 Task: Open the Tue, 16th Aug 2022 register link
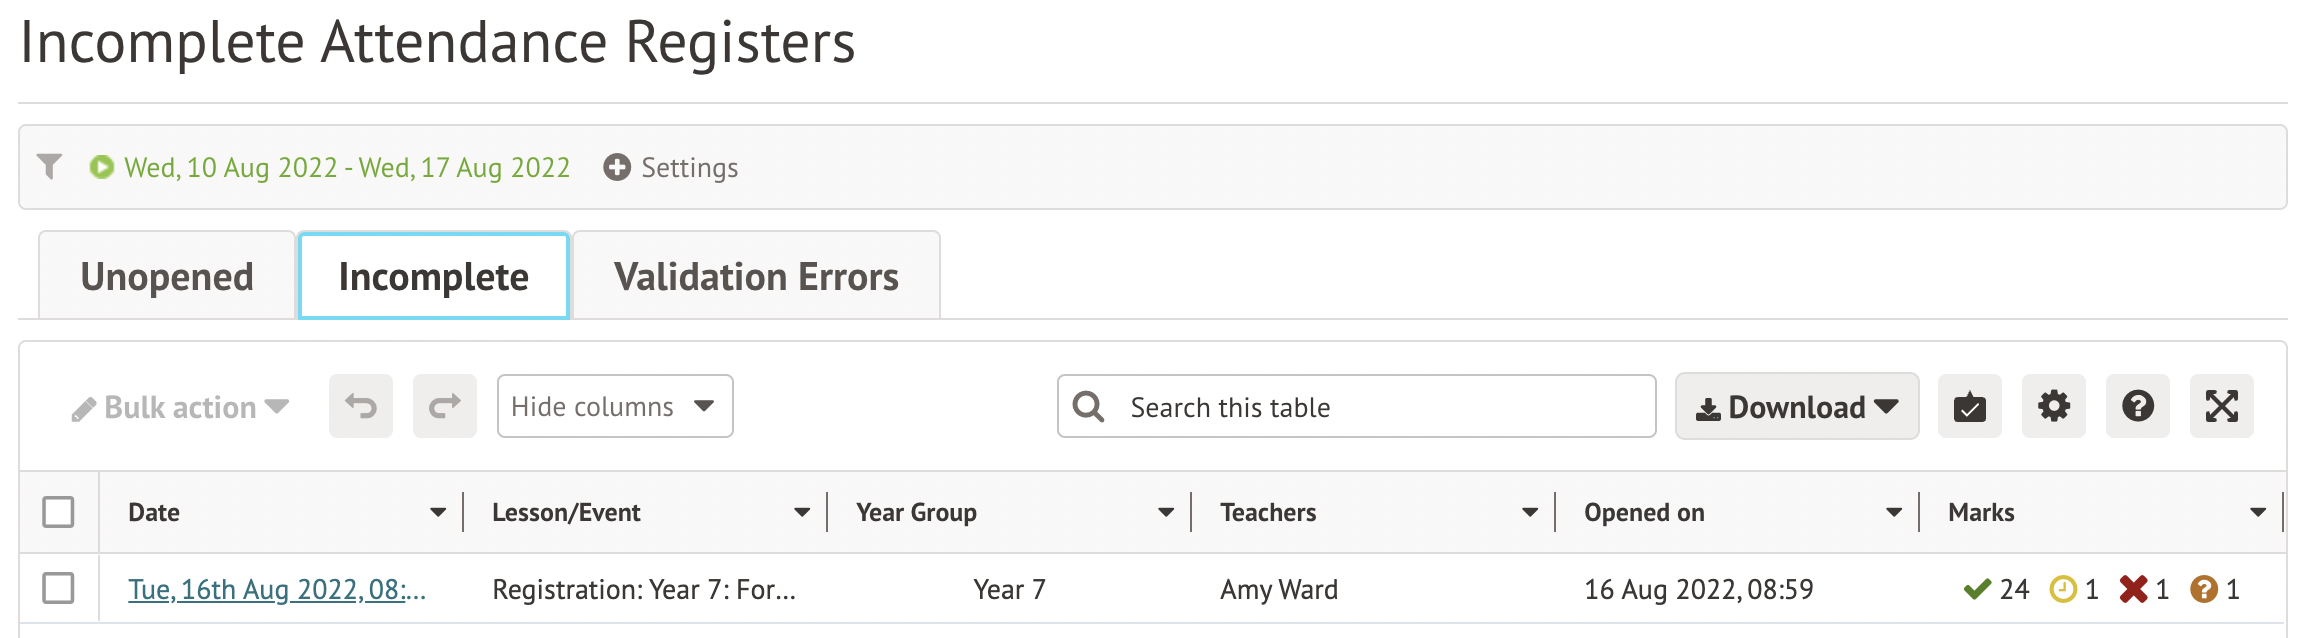277,590
